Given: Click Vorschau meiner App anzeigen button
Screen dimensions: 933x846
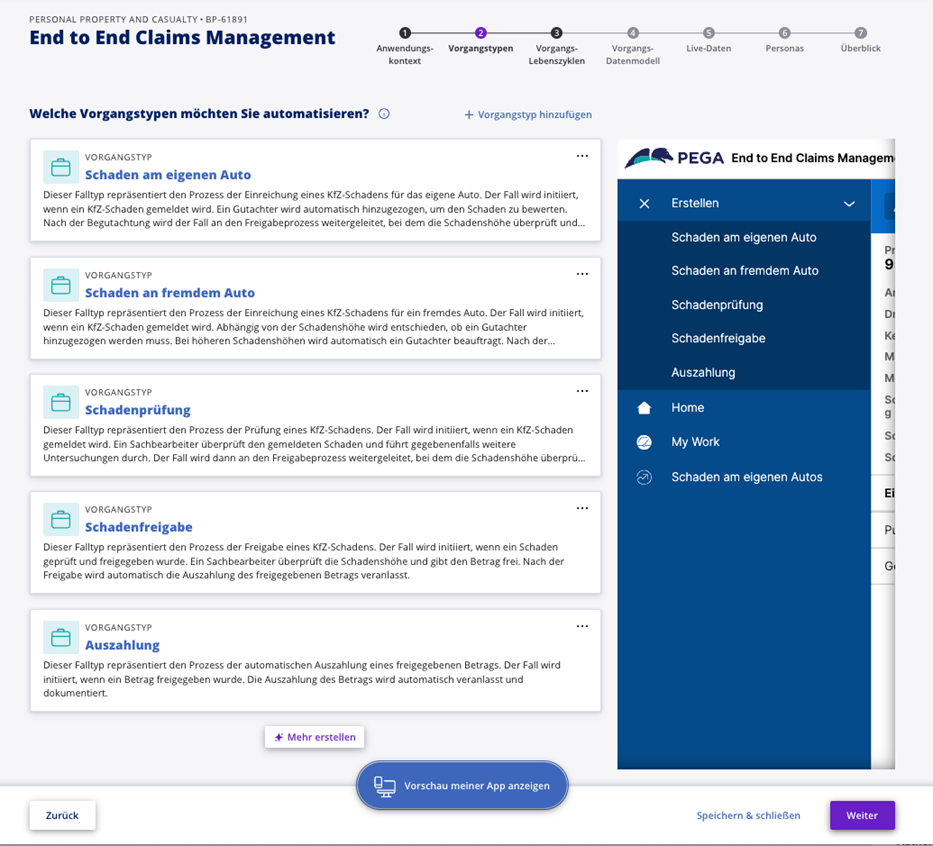Looking at the screenshot, I should [462, 786].
